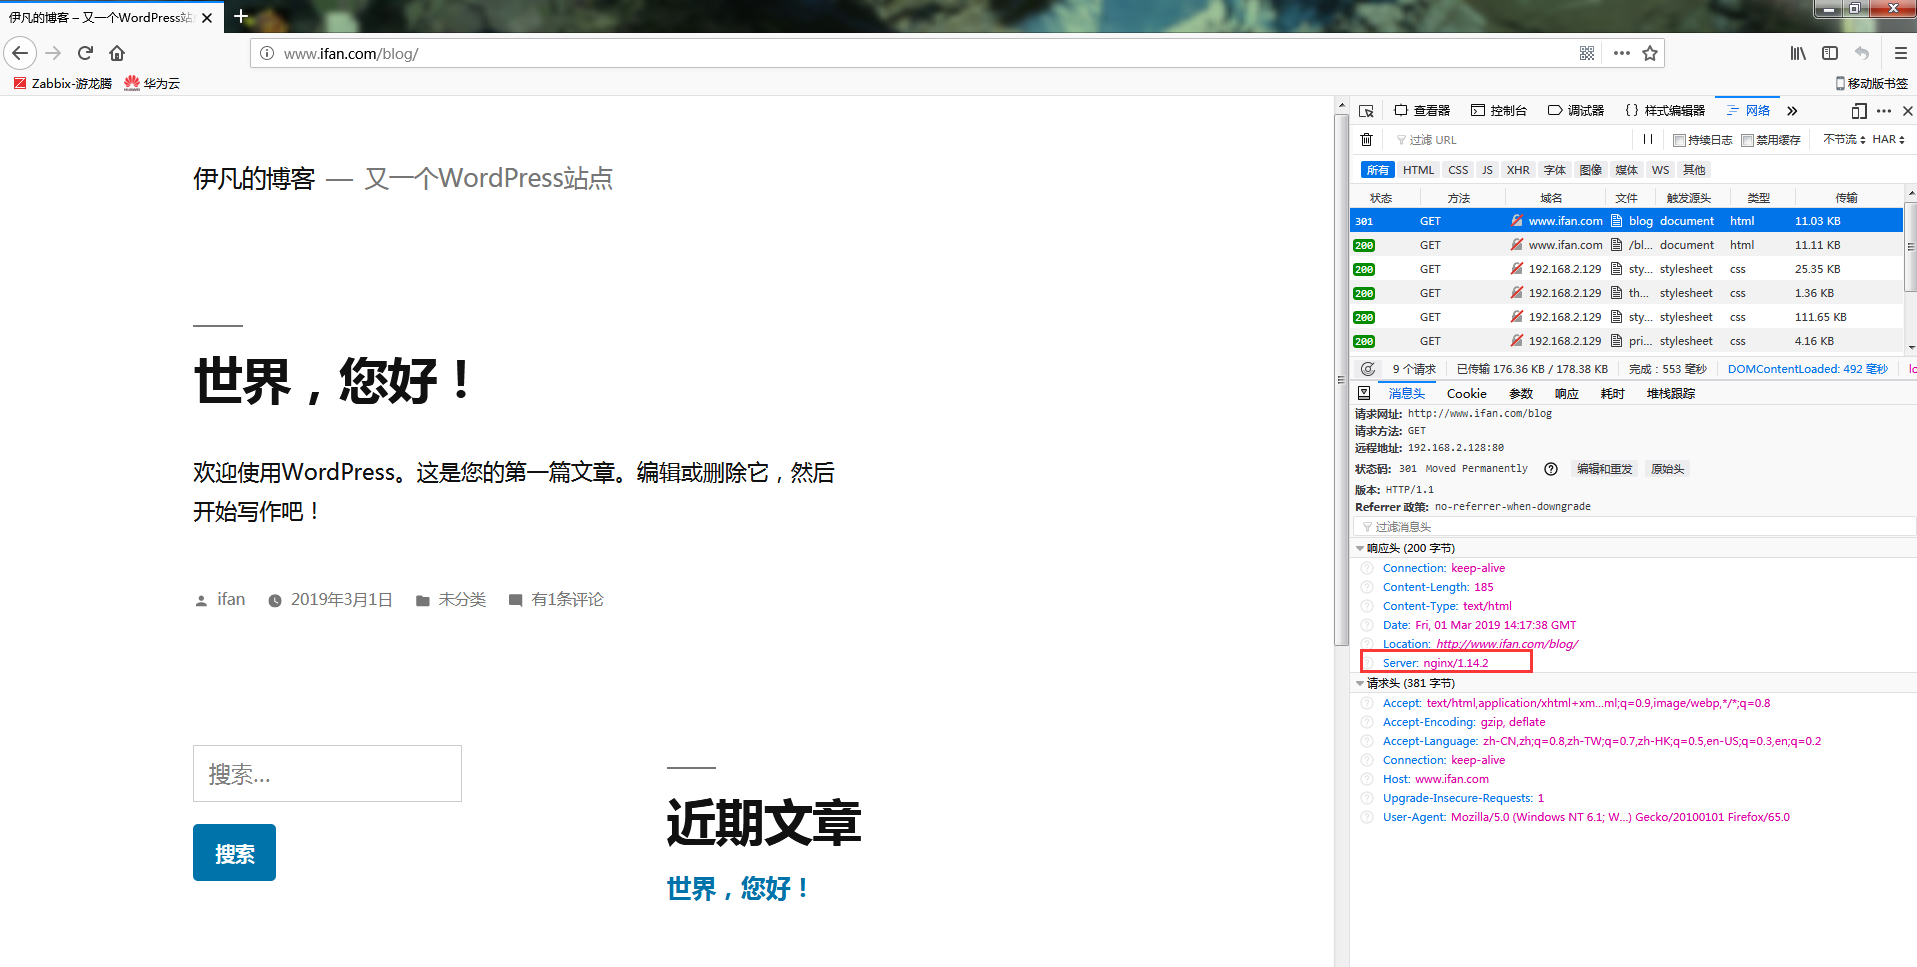Image resolution: width=1917 pixels, height=967 pixels.
Task: Show site information for www.ifan.com
Action: click(267, 53)
